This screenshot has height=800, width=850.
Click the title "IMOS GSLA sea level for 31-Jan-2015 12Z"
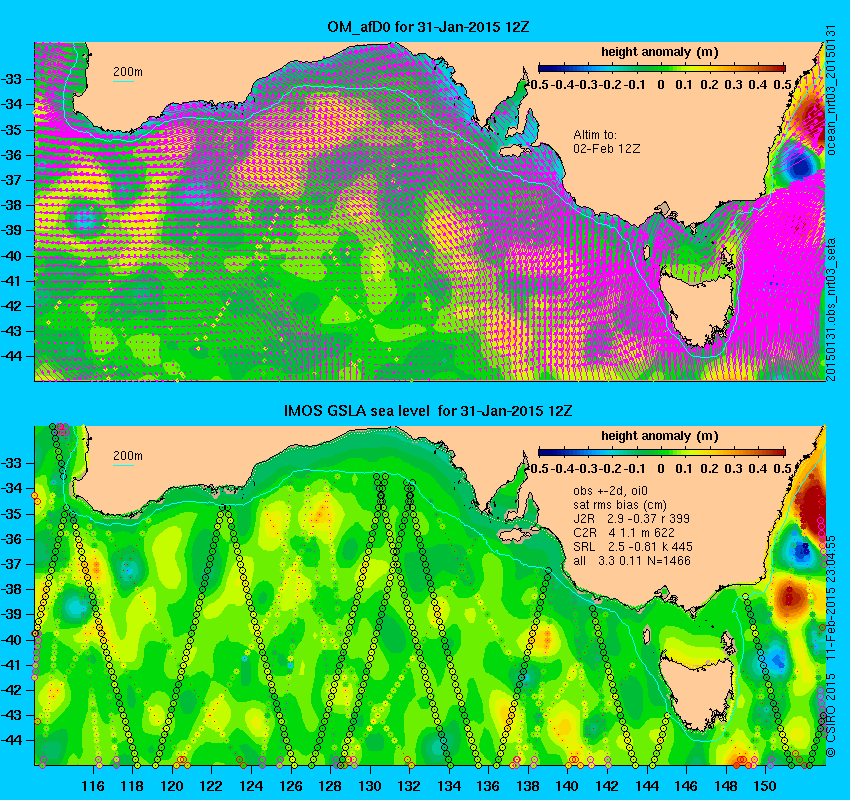(x=428, y=411)
